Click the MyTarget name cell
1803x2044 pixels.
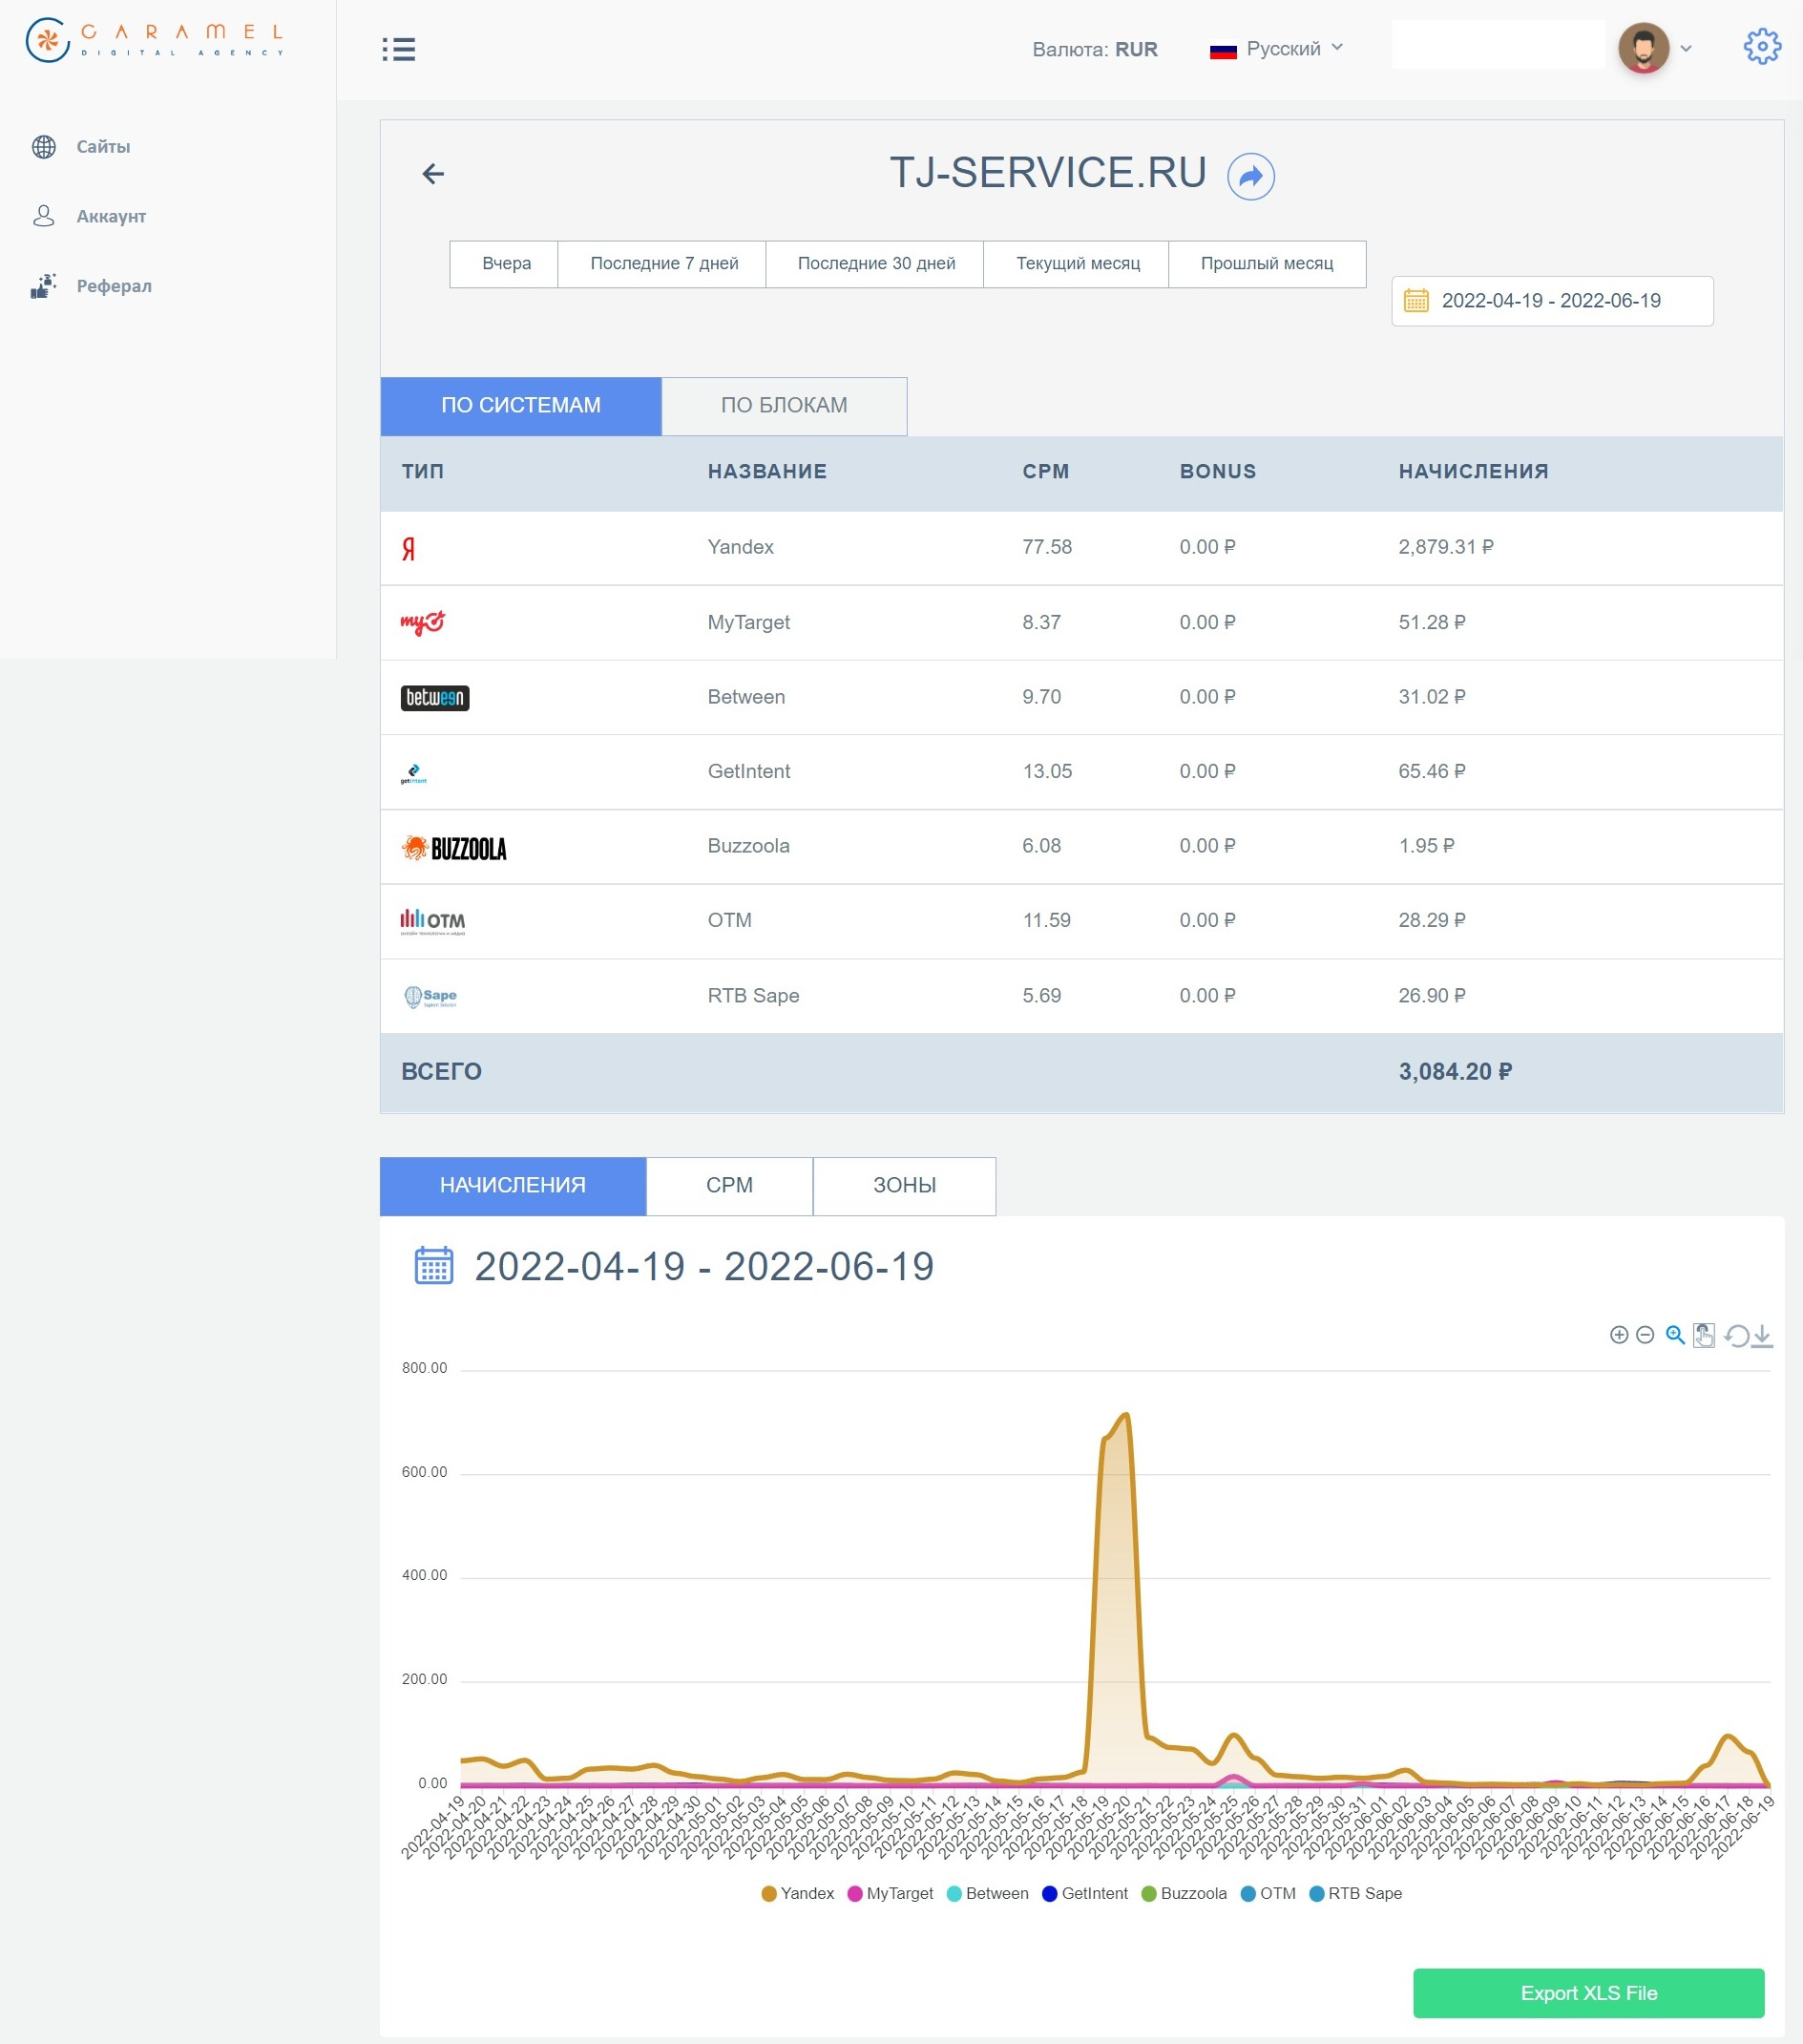point(748,622)
